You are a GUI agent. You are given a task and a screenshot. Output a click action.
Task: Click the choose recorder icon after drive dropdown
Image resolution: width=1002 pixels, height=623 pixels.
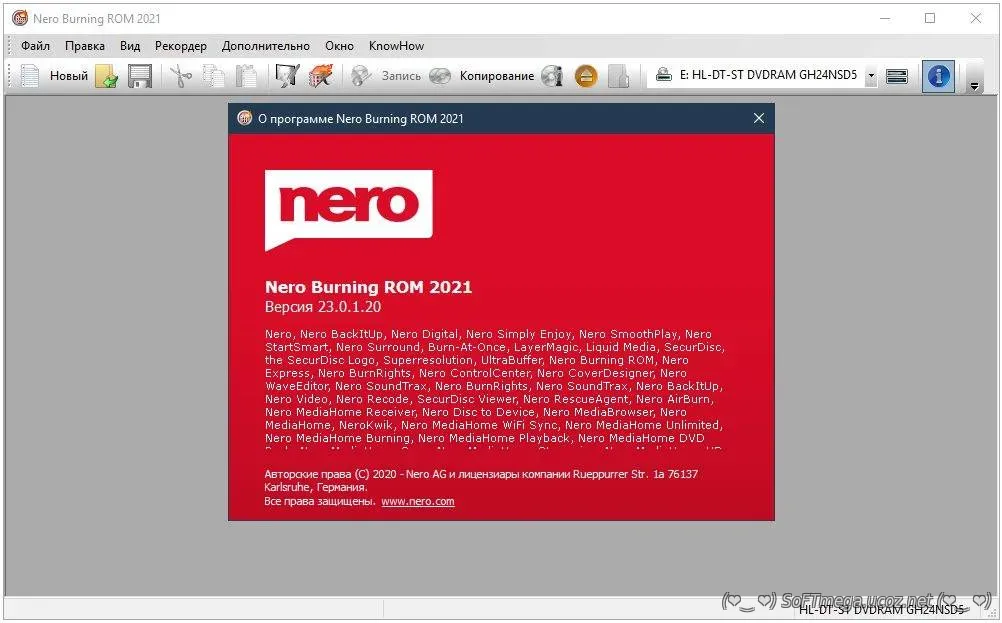(x=897, y=76)
